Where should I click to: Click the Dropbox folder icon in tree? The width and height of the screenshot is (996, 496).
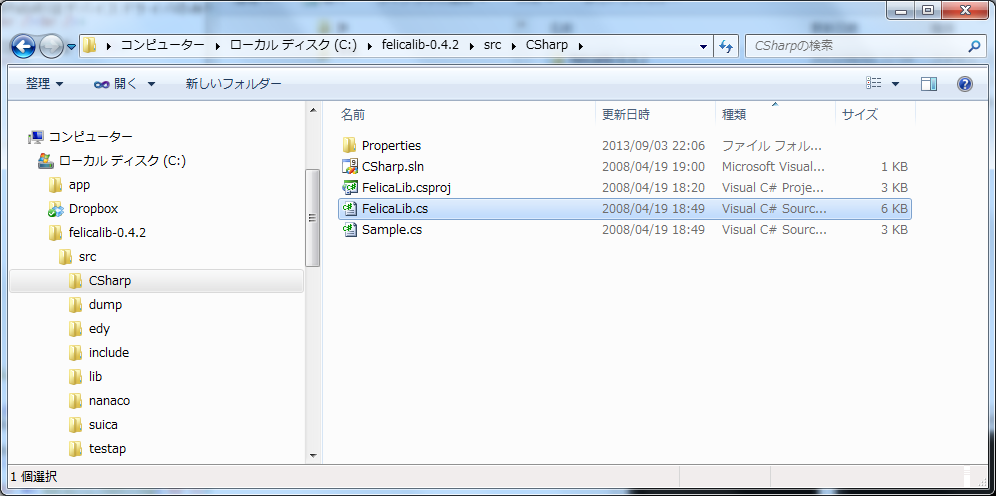pos(56,209)
